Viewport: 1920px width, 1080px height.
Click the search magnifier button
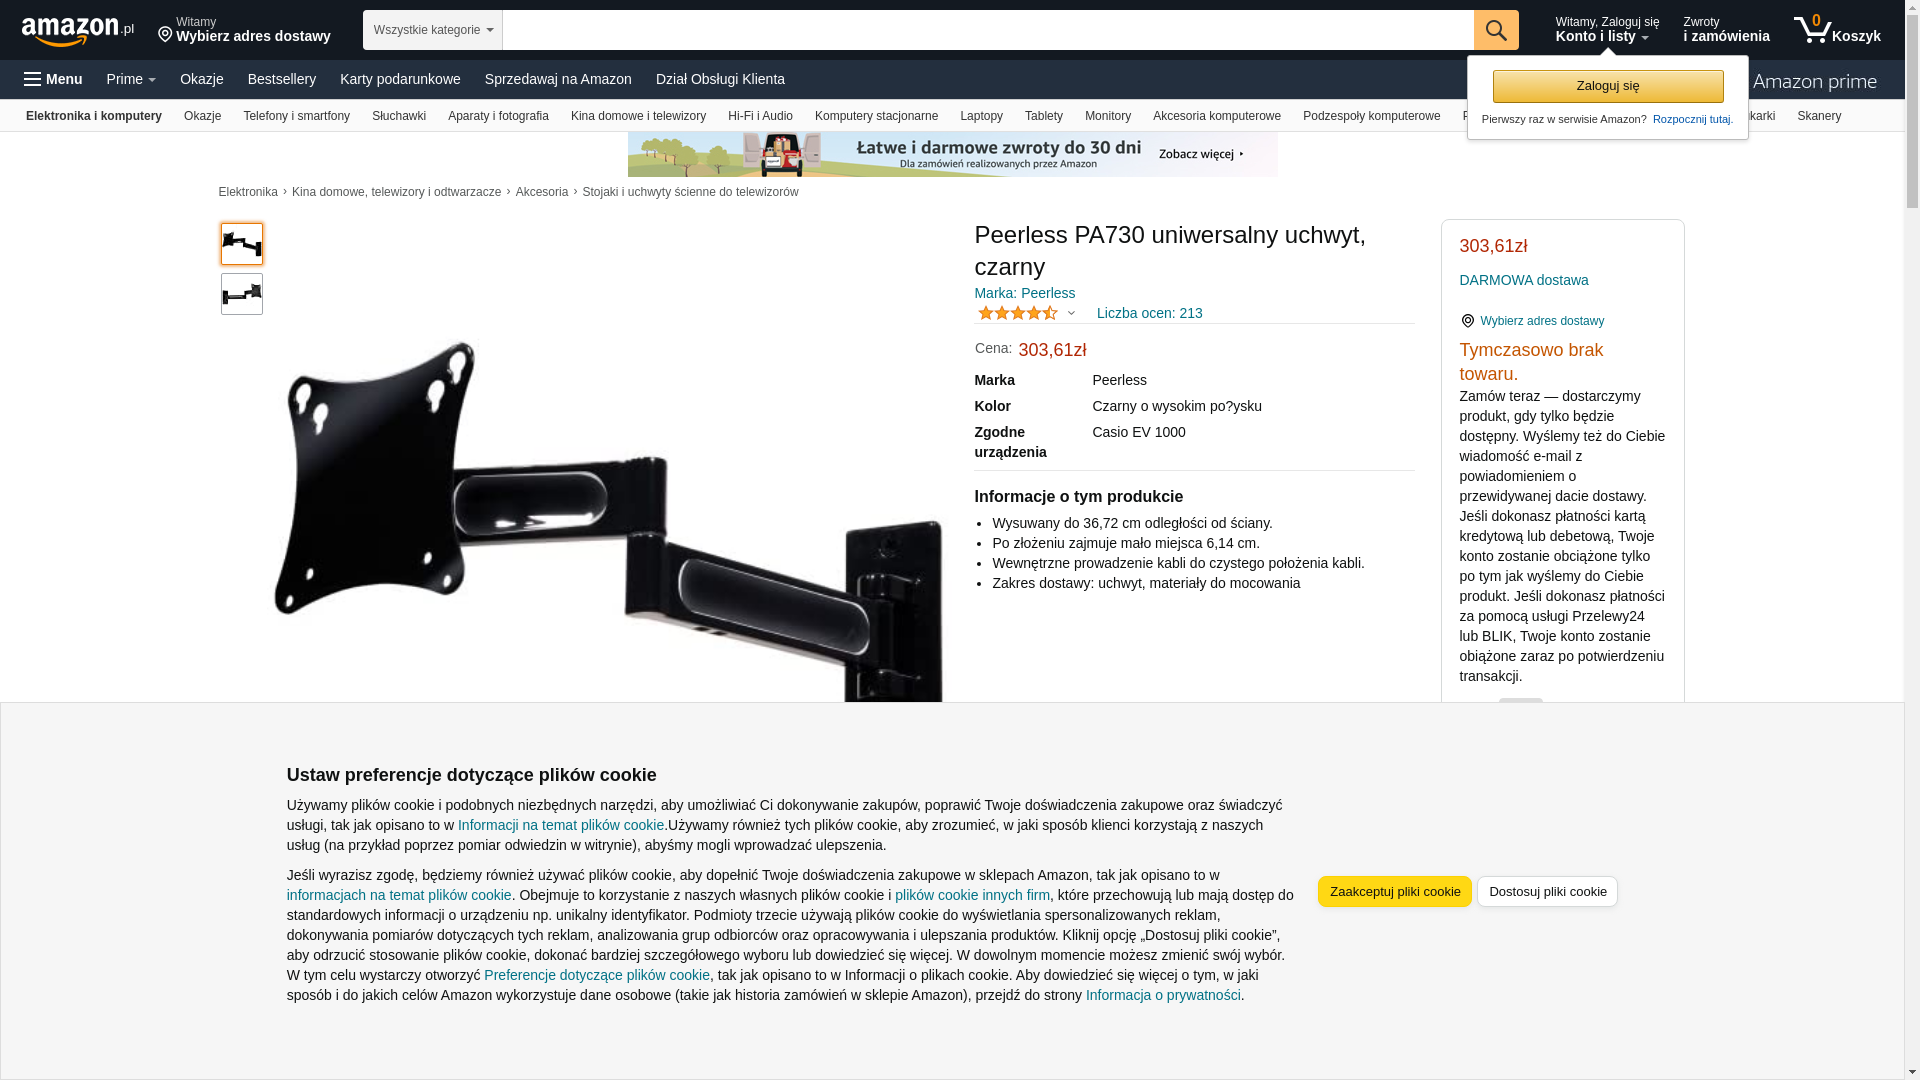(x=1495, y=30)
